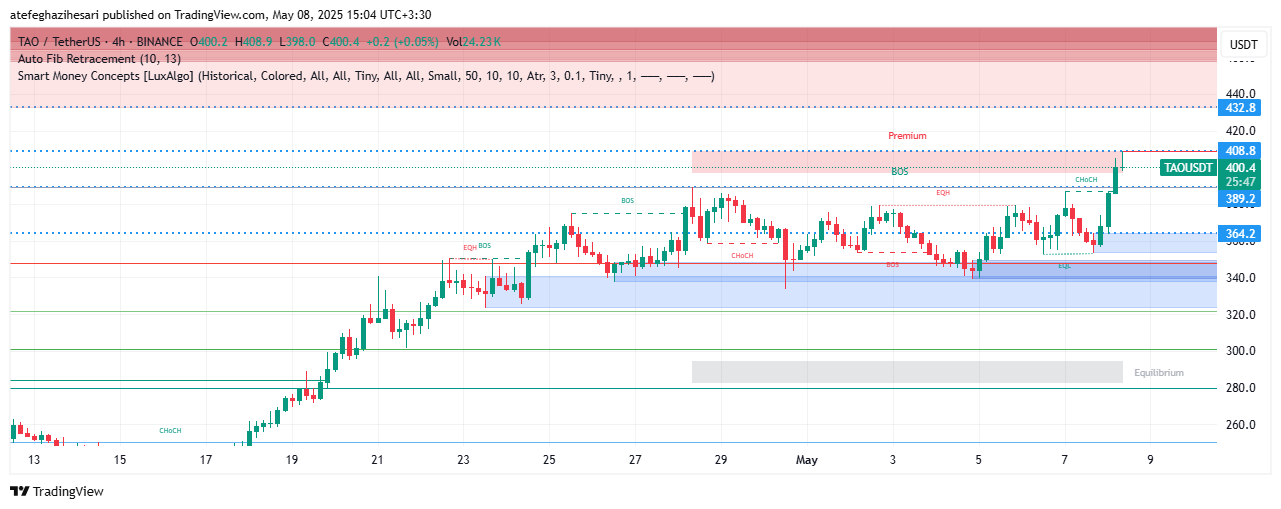Image resolution: width=1281 pixels, height=509 pixels.
Task: Click the 29 date marker on time axis
Action: [721, 460]
